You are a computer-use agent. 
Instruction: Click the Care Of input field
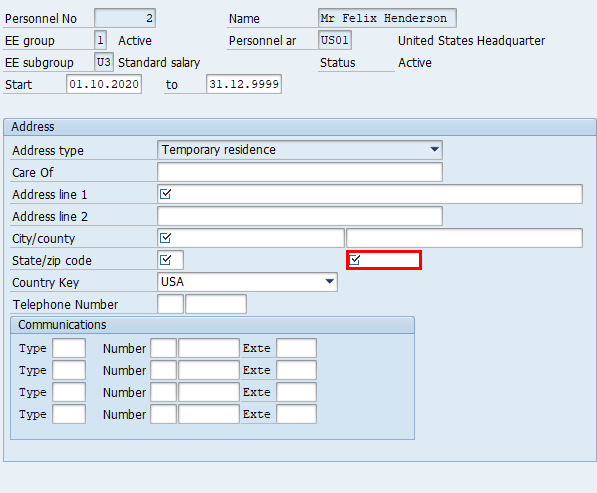pos(300,172)
